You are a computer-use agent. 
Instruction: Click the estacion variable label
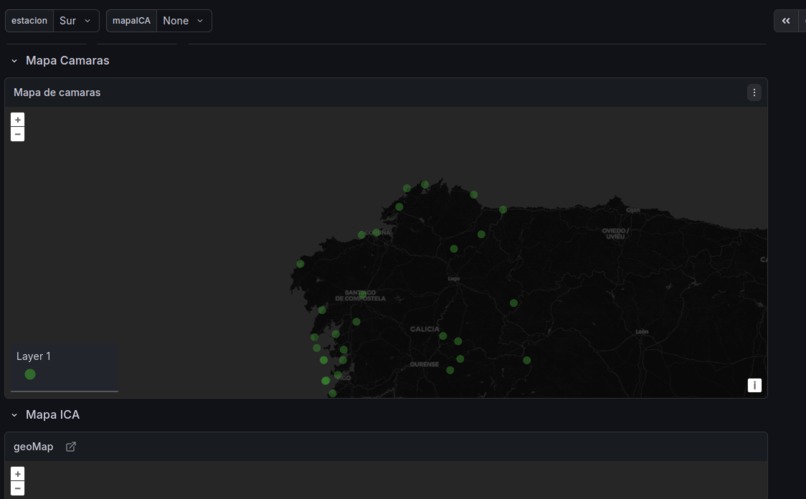click(29, 21)
